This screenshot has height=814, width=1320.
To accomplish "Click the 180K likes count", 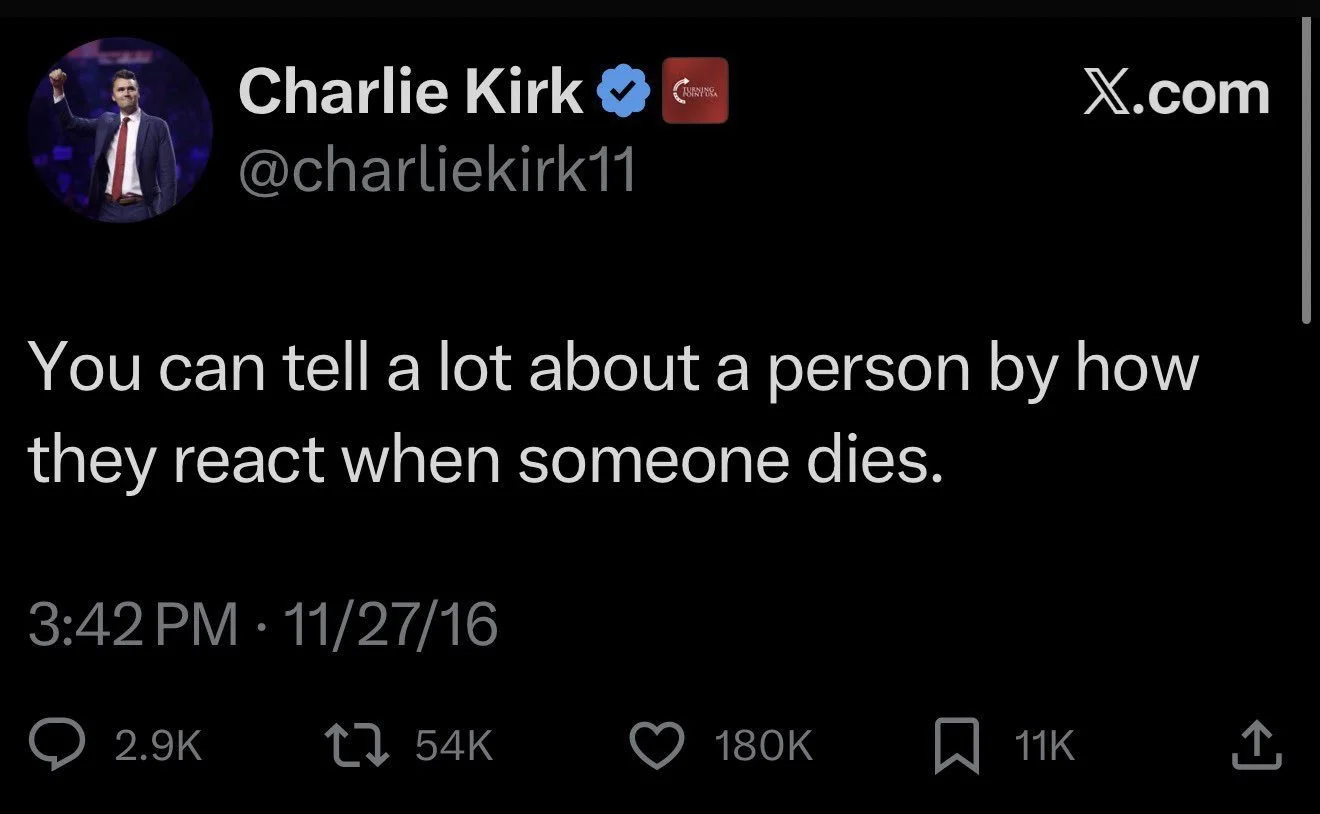I will (x=764, y=746).
